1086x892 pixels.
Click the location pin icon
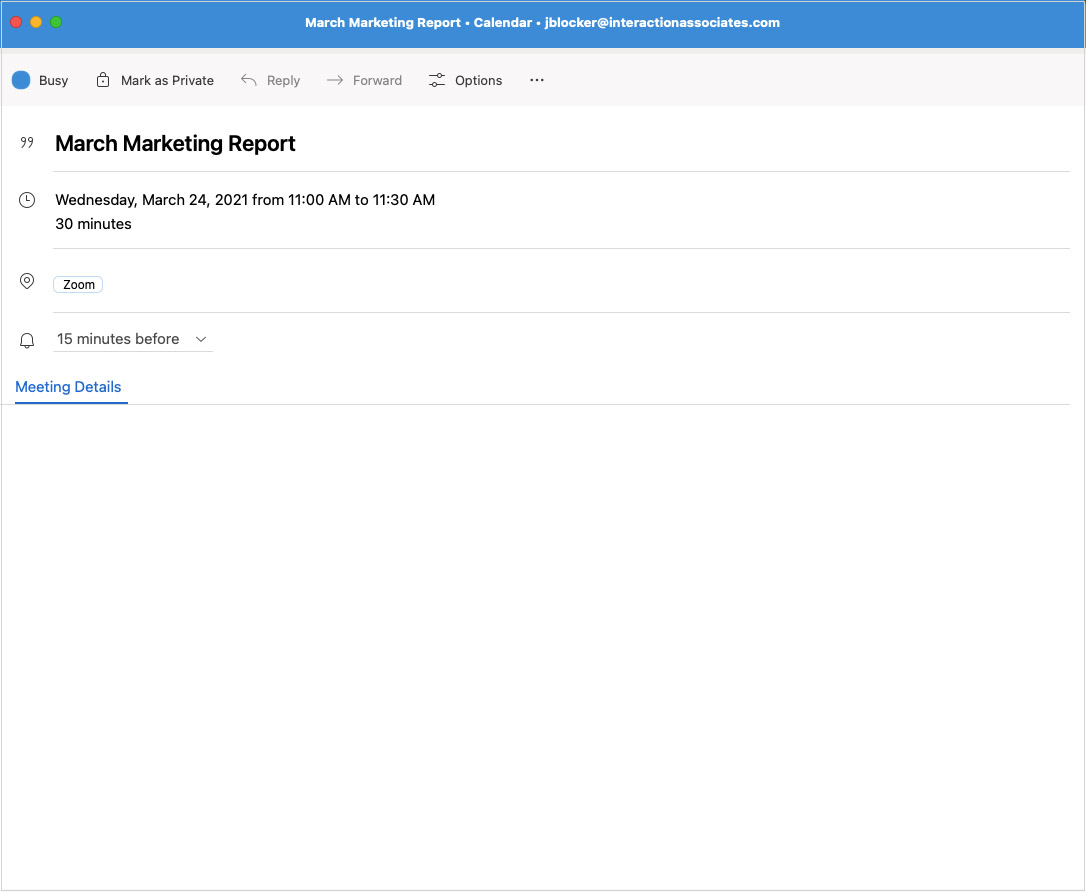tap(27, 282)
